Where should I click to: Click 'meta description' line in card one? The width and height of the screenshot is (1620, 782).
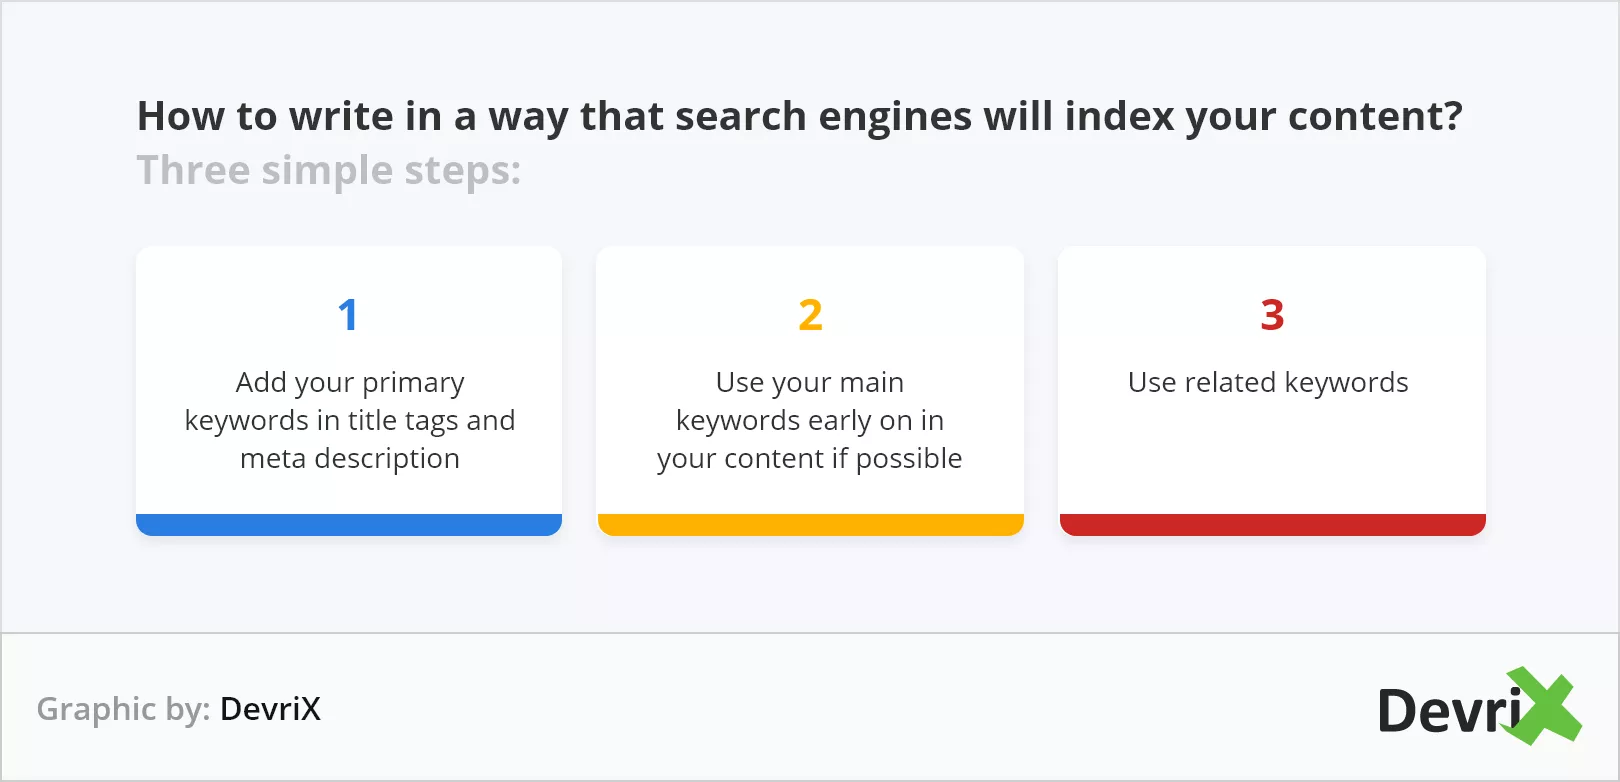point(350,459)
